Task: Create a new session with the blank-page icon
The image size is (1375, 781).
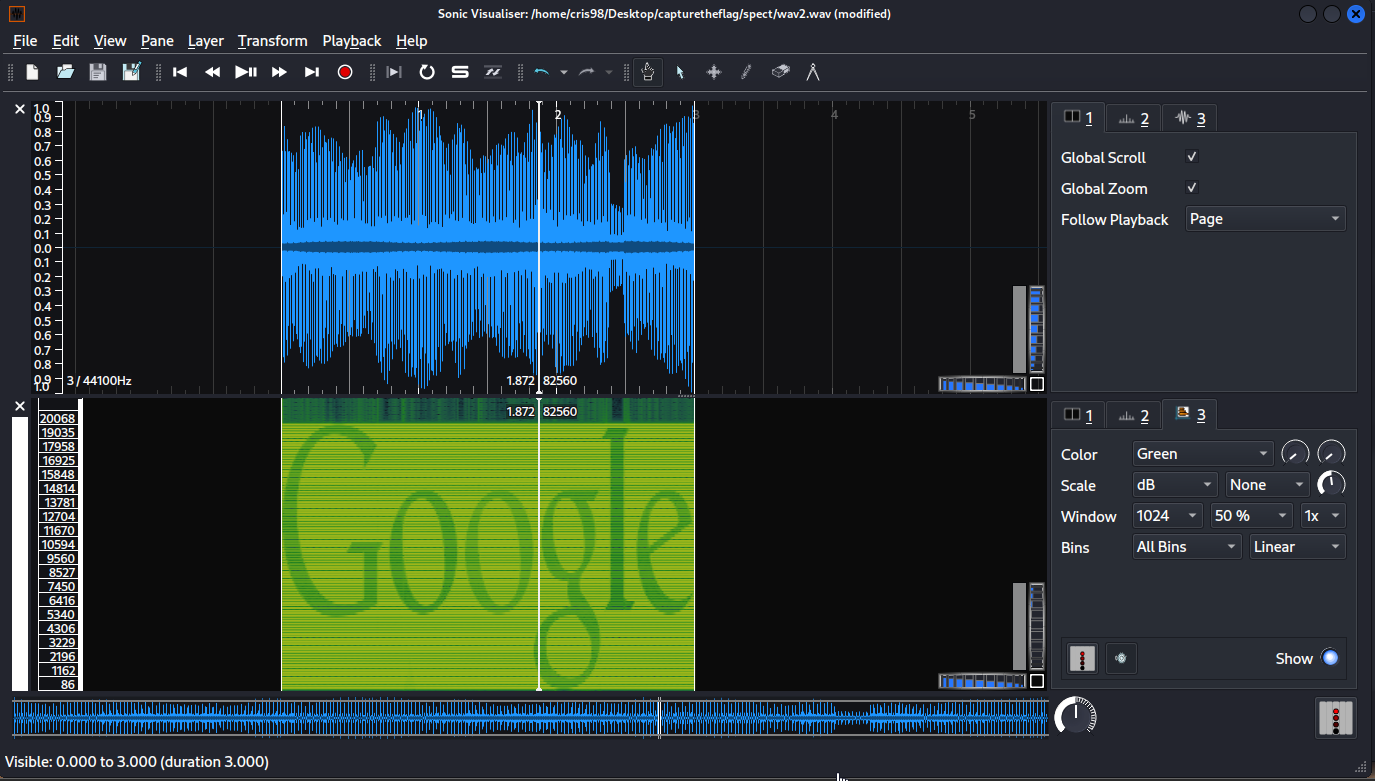Action: (33, 72)
